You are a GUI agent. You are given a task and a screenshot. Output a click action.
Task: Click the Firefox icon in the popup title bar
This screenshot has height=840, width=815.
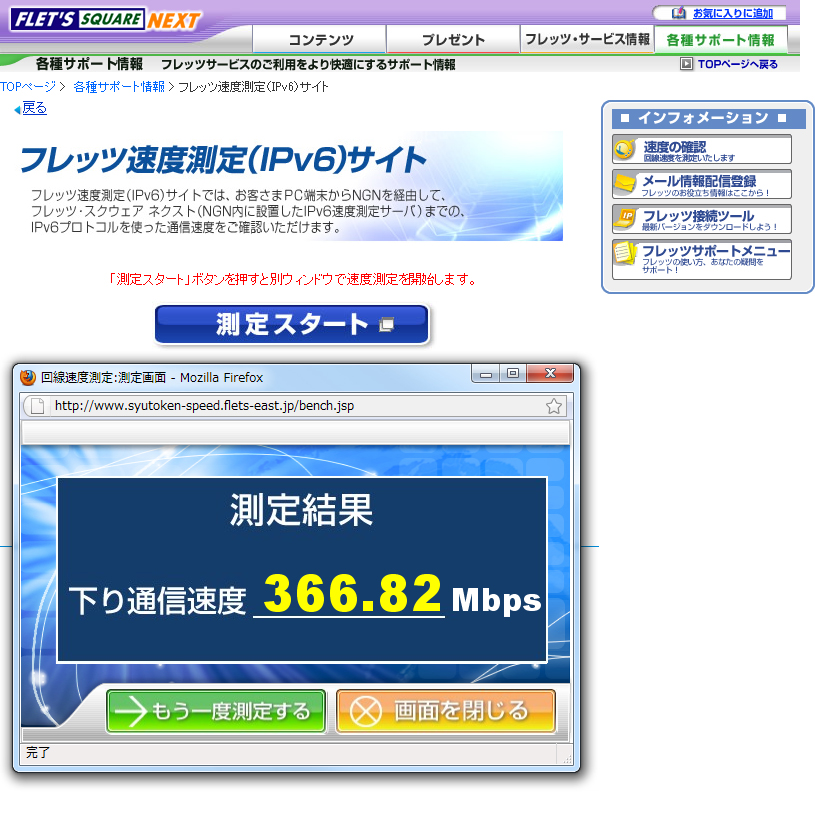28,377
